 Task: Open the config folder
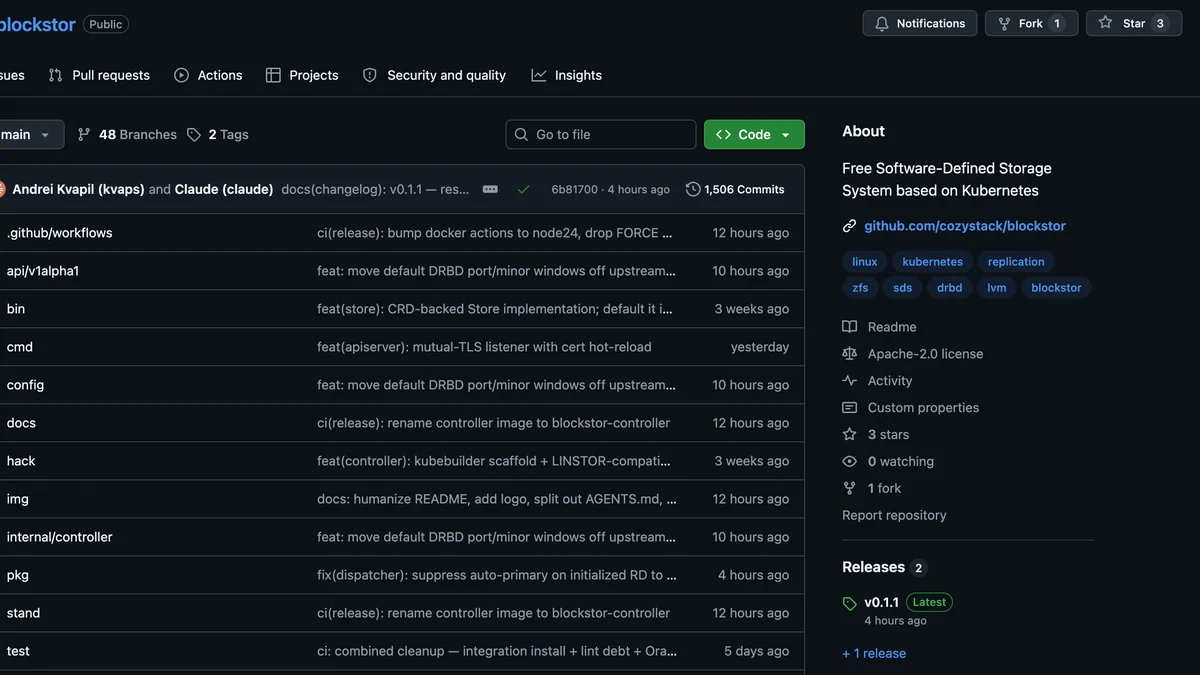tap(26, 385)
